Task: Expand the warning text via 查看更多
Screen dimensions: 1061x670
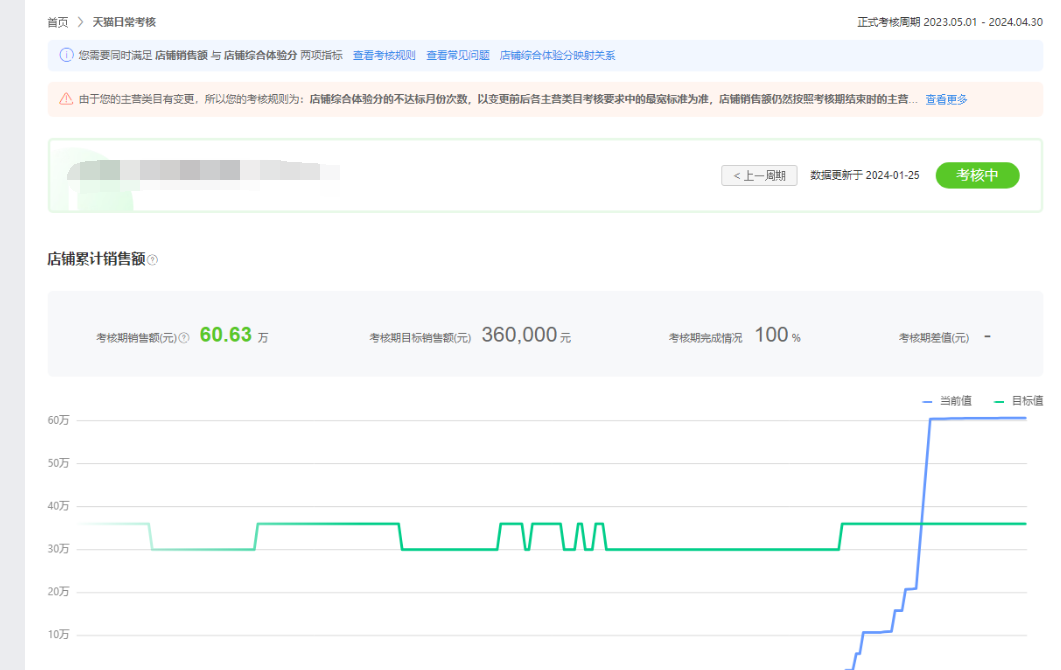Action: tap(945, 99)
